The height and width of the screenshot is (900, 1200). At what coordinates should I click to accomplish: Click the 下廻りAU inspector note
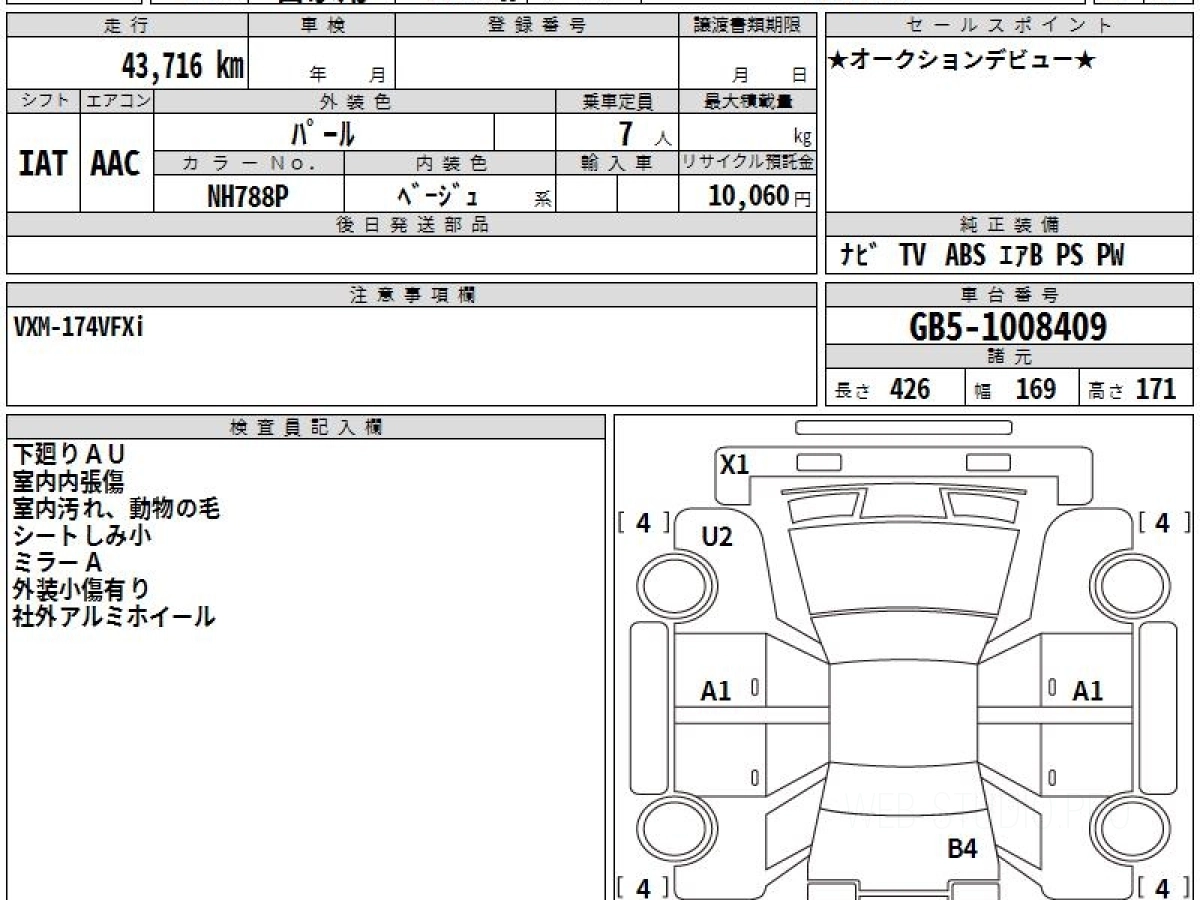[x=69, y=455]
